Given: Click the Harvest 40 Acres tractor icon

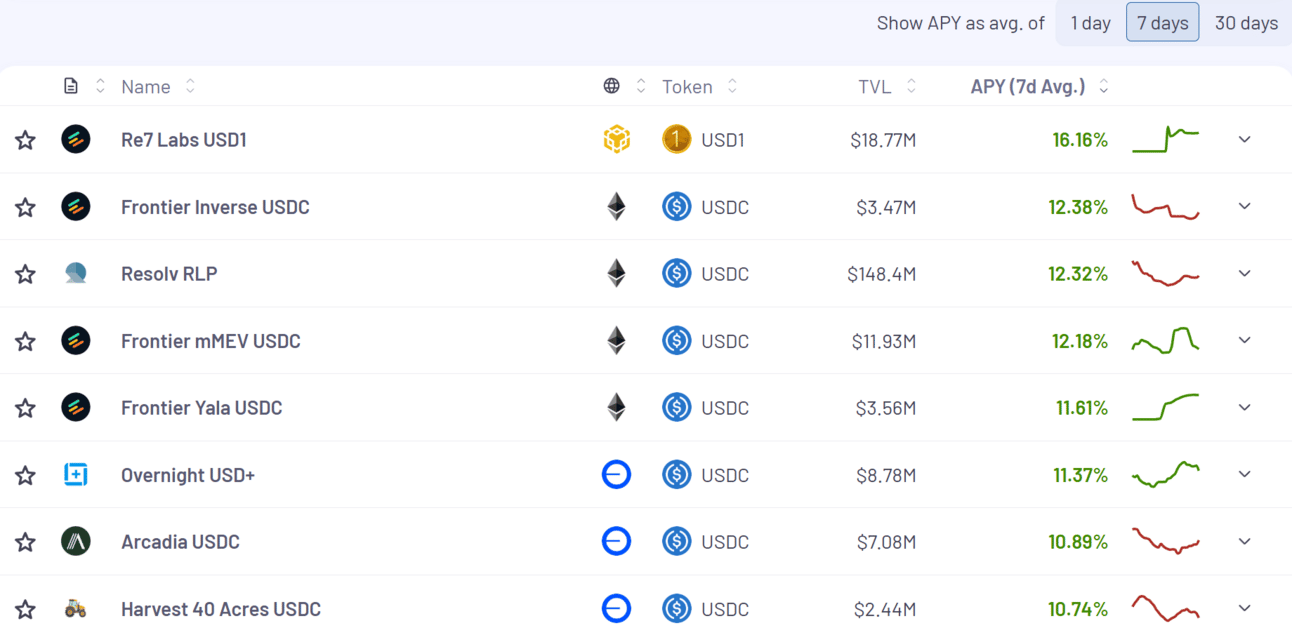Looking at the screenshot, I should point(76,608).
